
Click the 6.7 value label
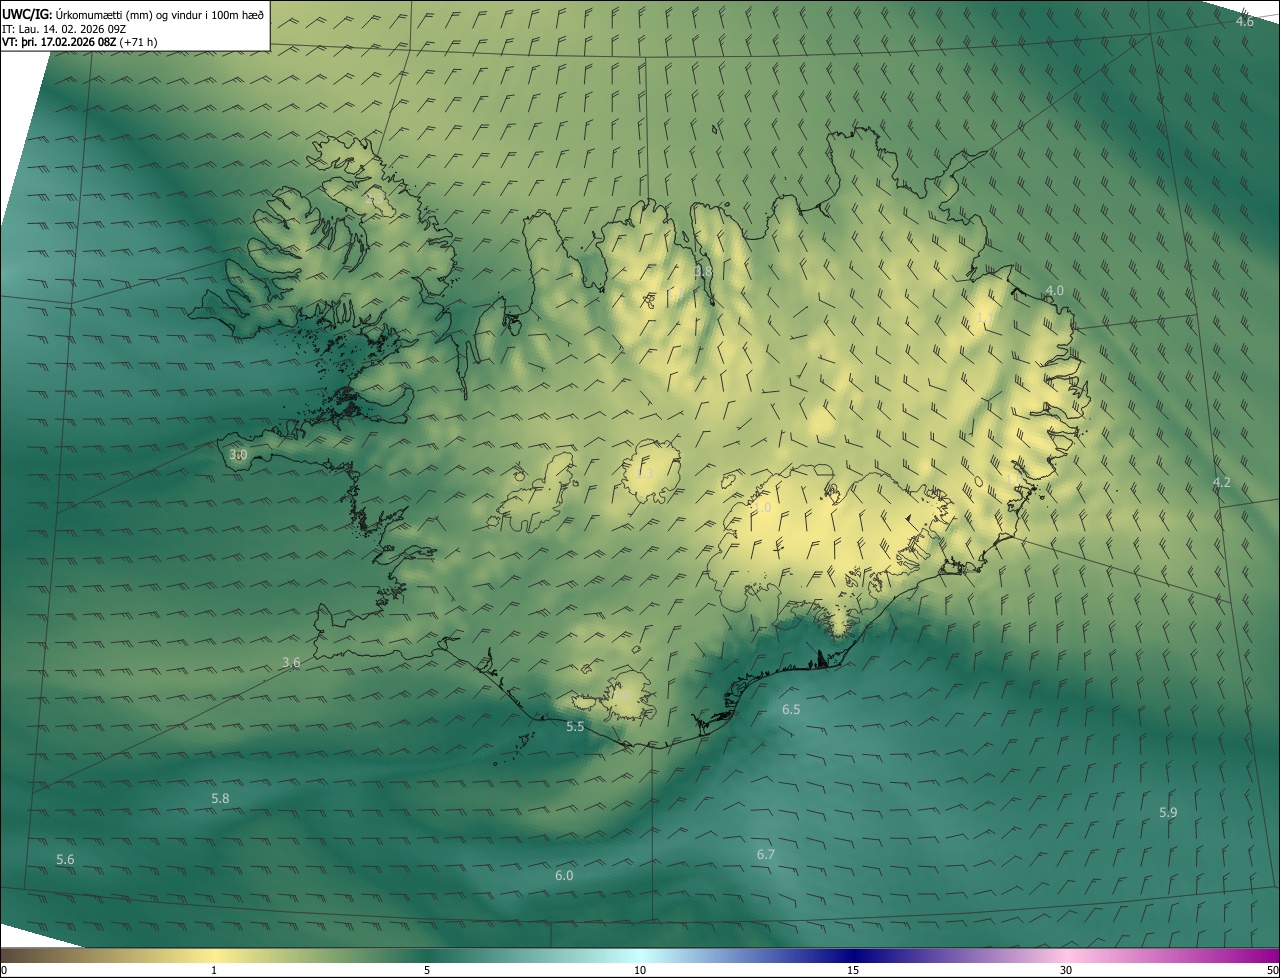click(766, 854)
